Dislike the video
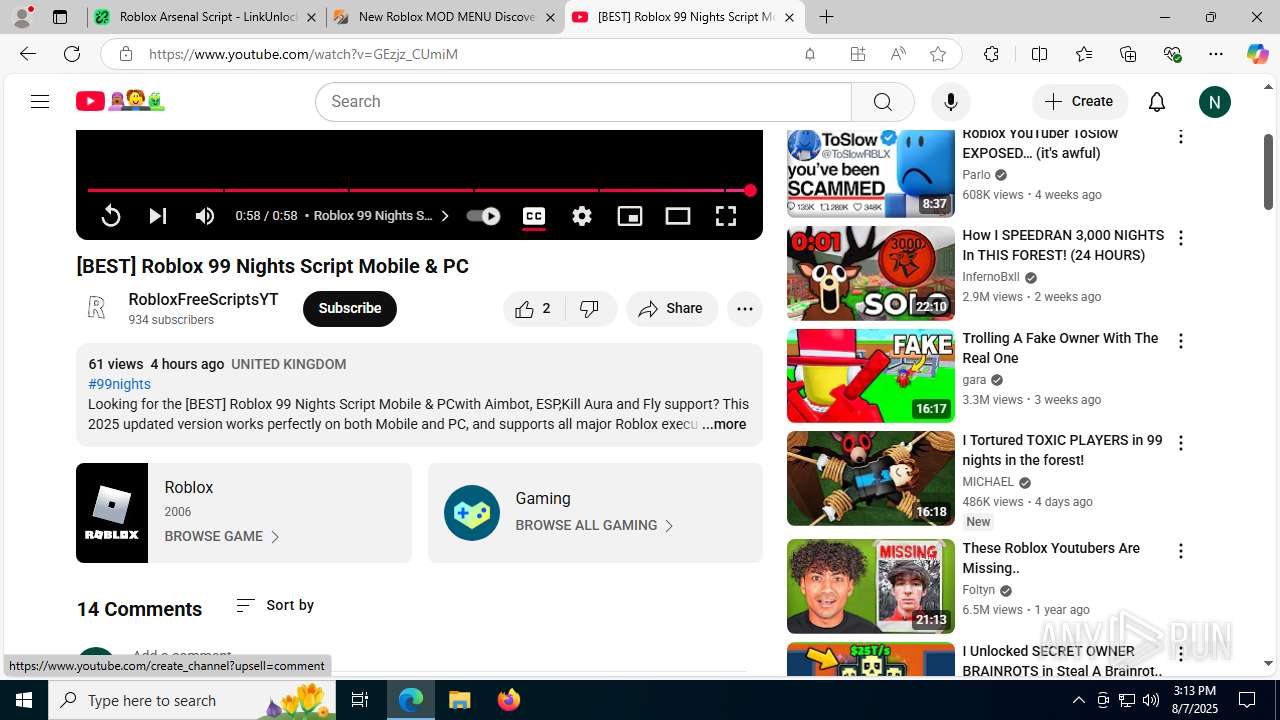This screenshot has width=1280, height=720. click(x=590, y=309)
